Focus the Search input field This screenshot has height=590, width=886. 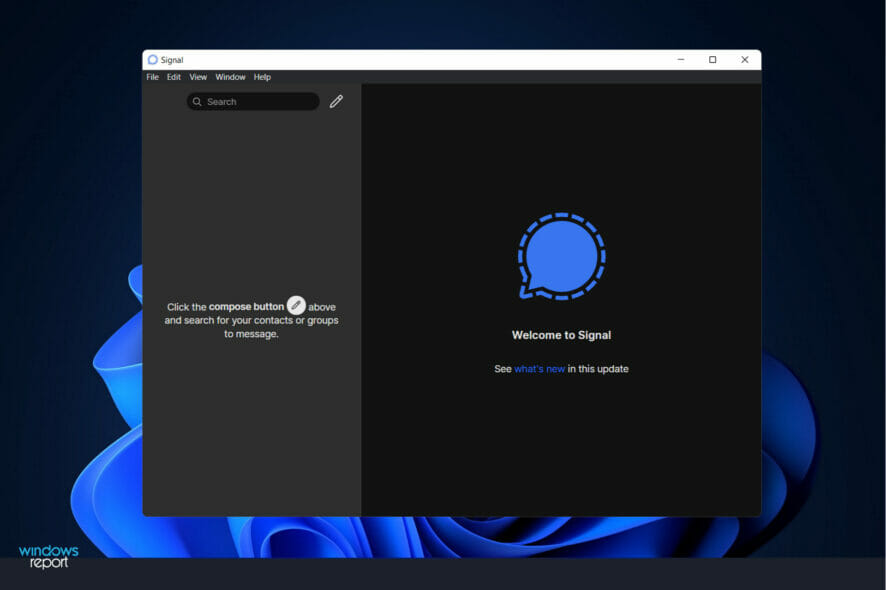pos(253,102)
